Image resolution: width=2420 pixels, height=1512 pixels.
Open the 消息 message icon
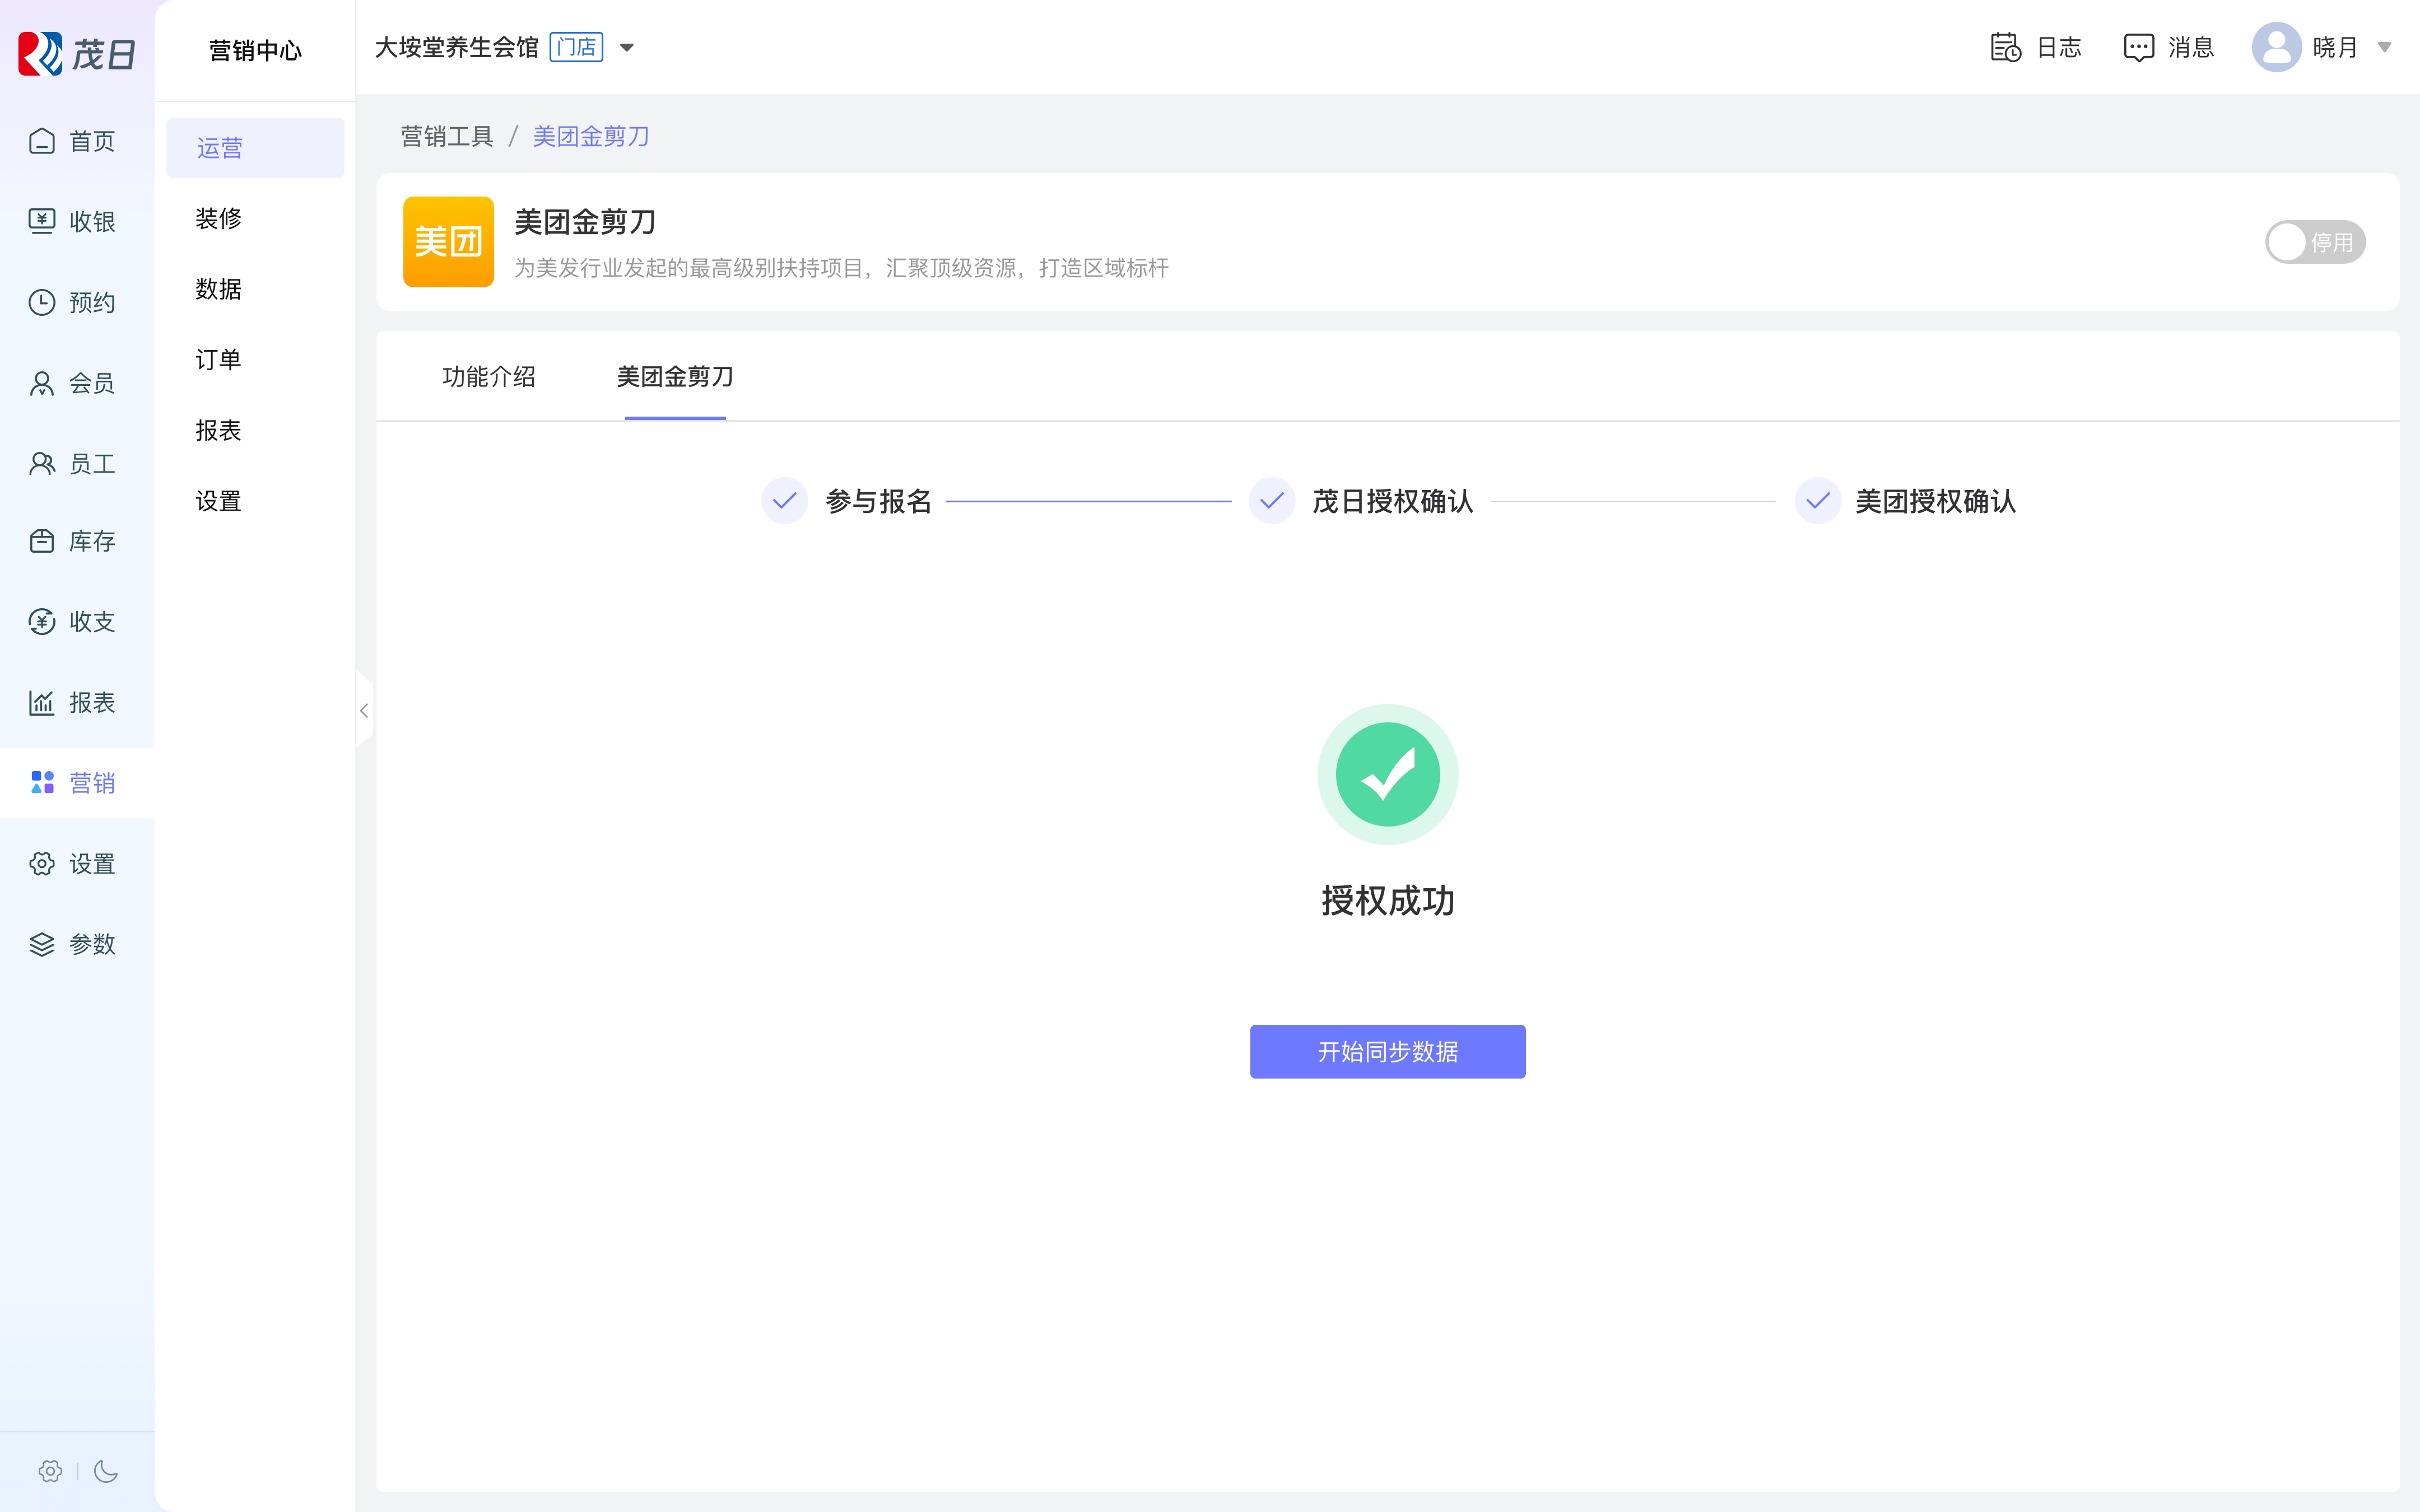(2138, 47)
